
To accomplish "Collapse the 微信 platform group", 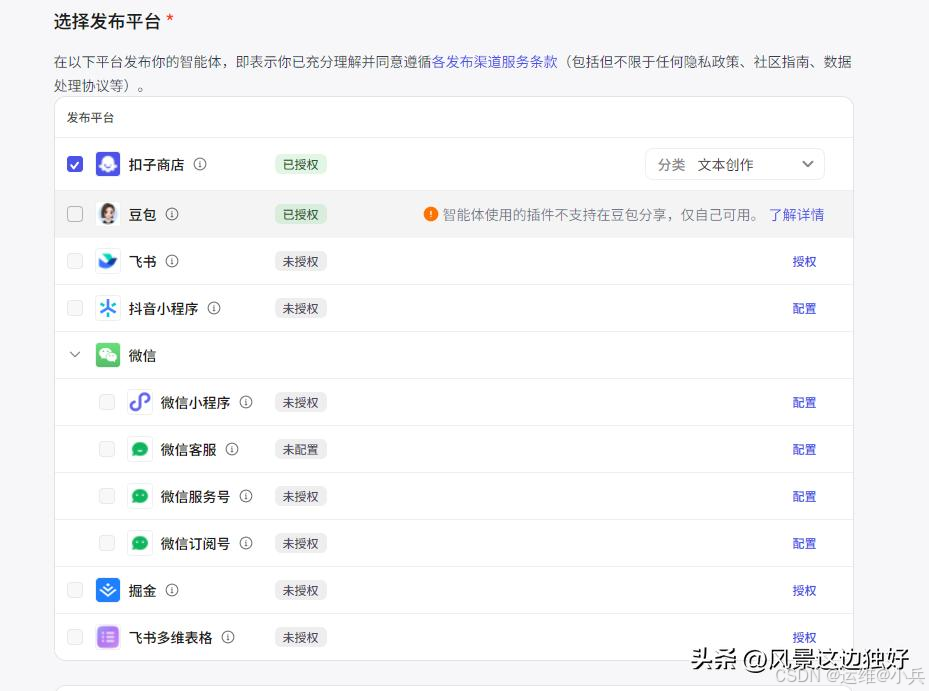I will click(x=75, y=355).
